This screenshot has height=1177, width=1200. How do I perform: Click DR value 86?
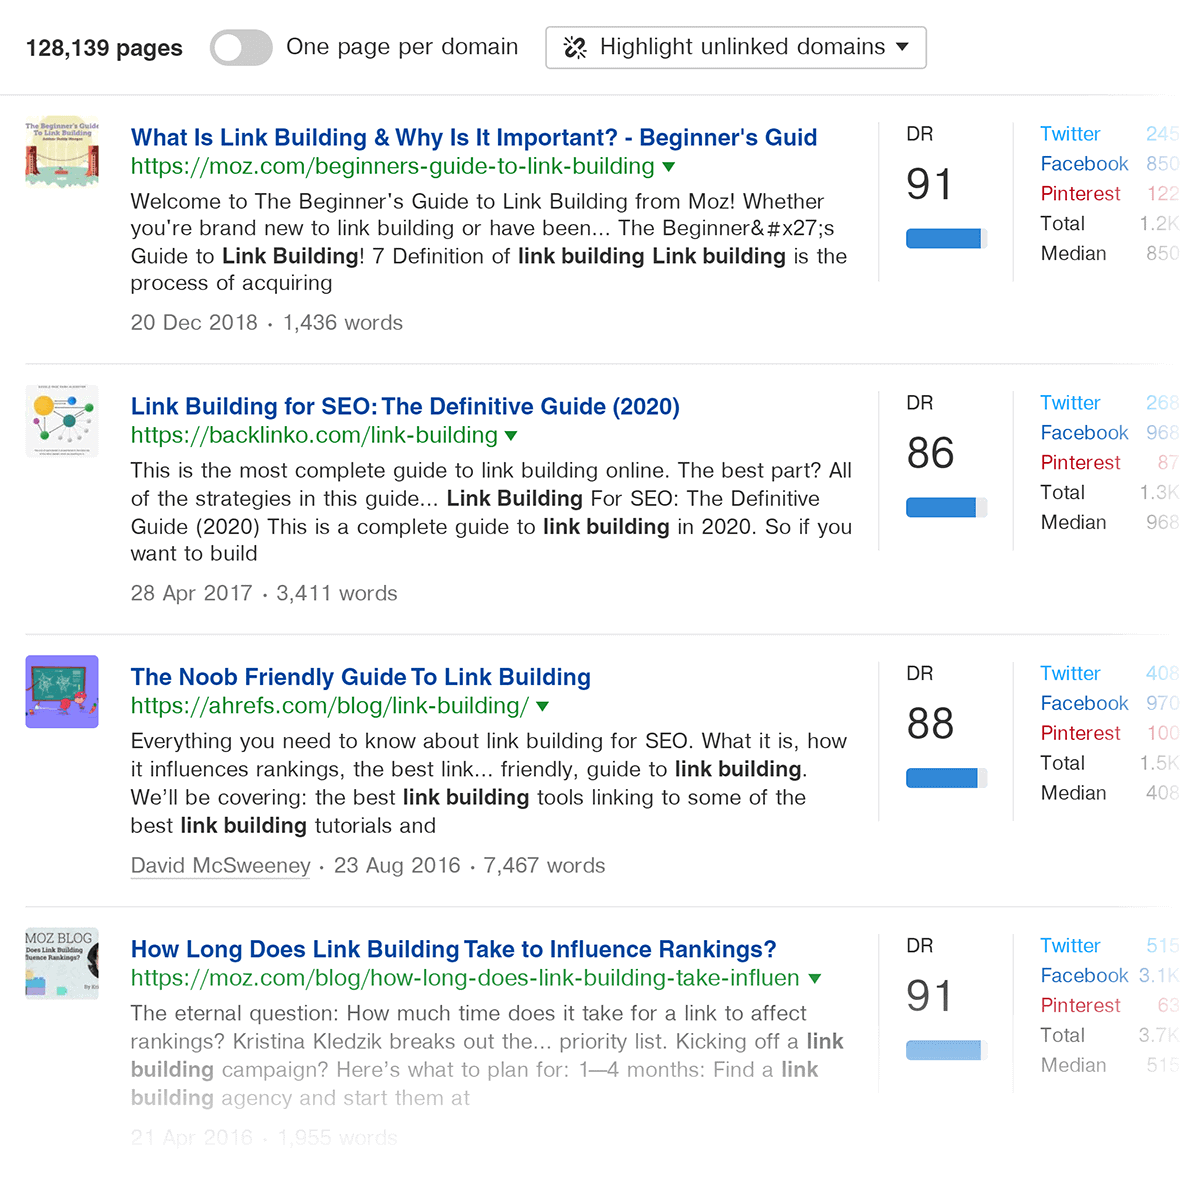[x=930, y=453]
